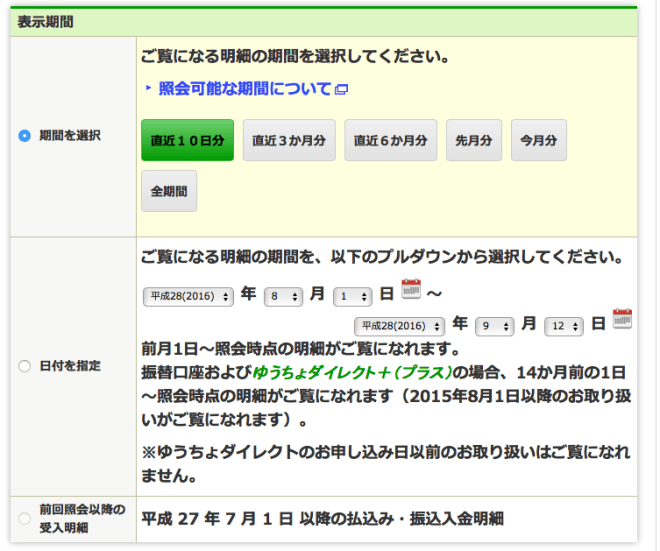Open the start day dropdown showing 1

click(353, 297)
